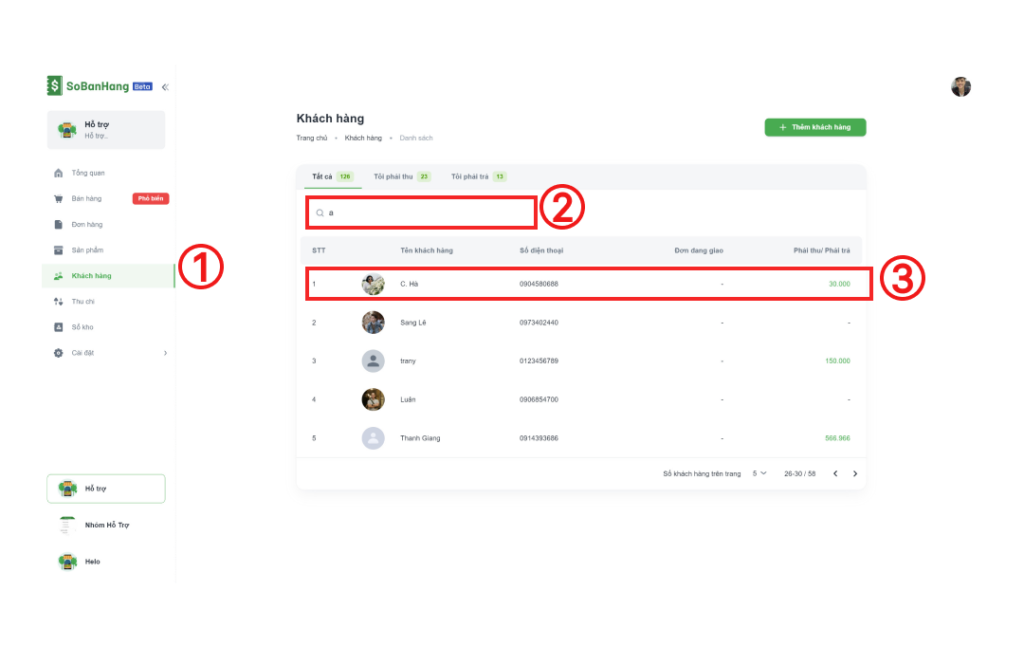Switch to Tôi phải trả tab
The height and width of the screenshot is (647, 1024).
[x=478, y=176]
